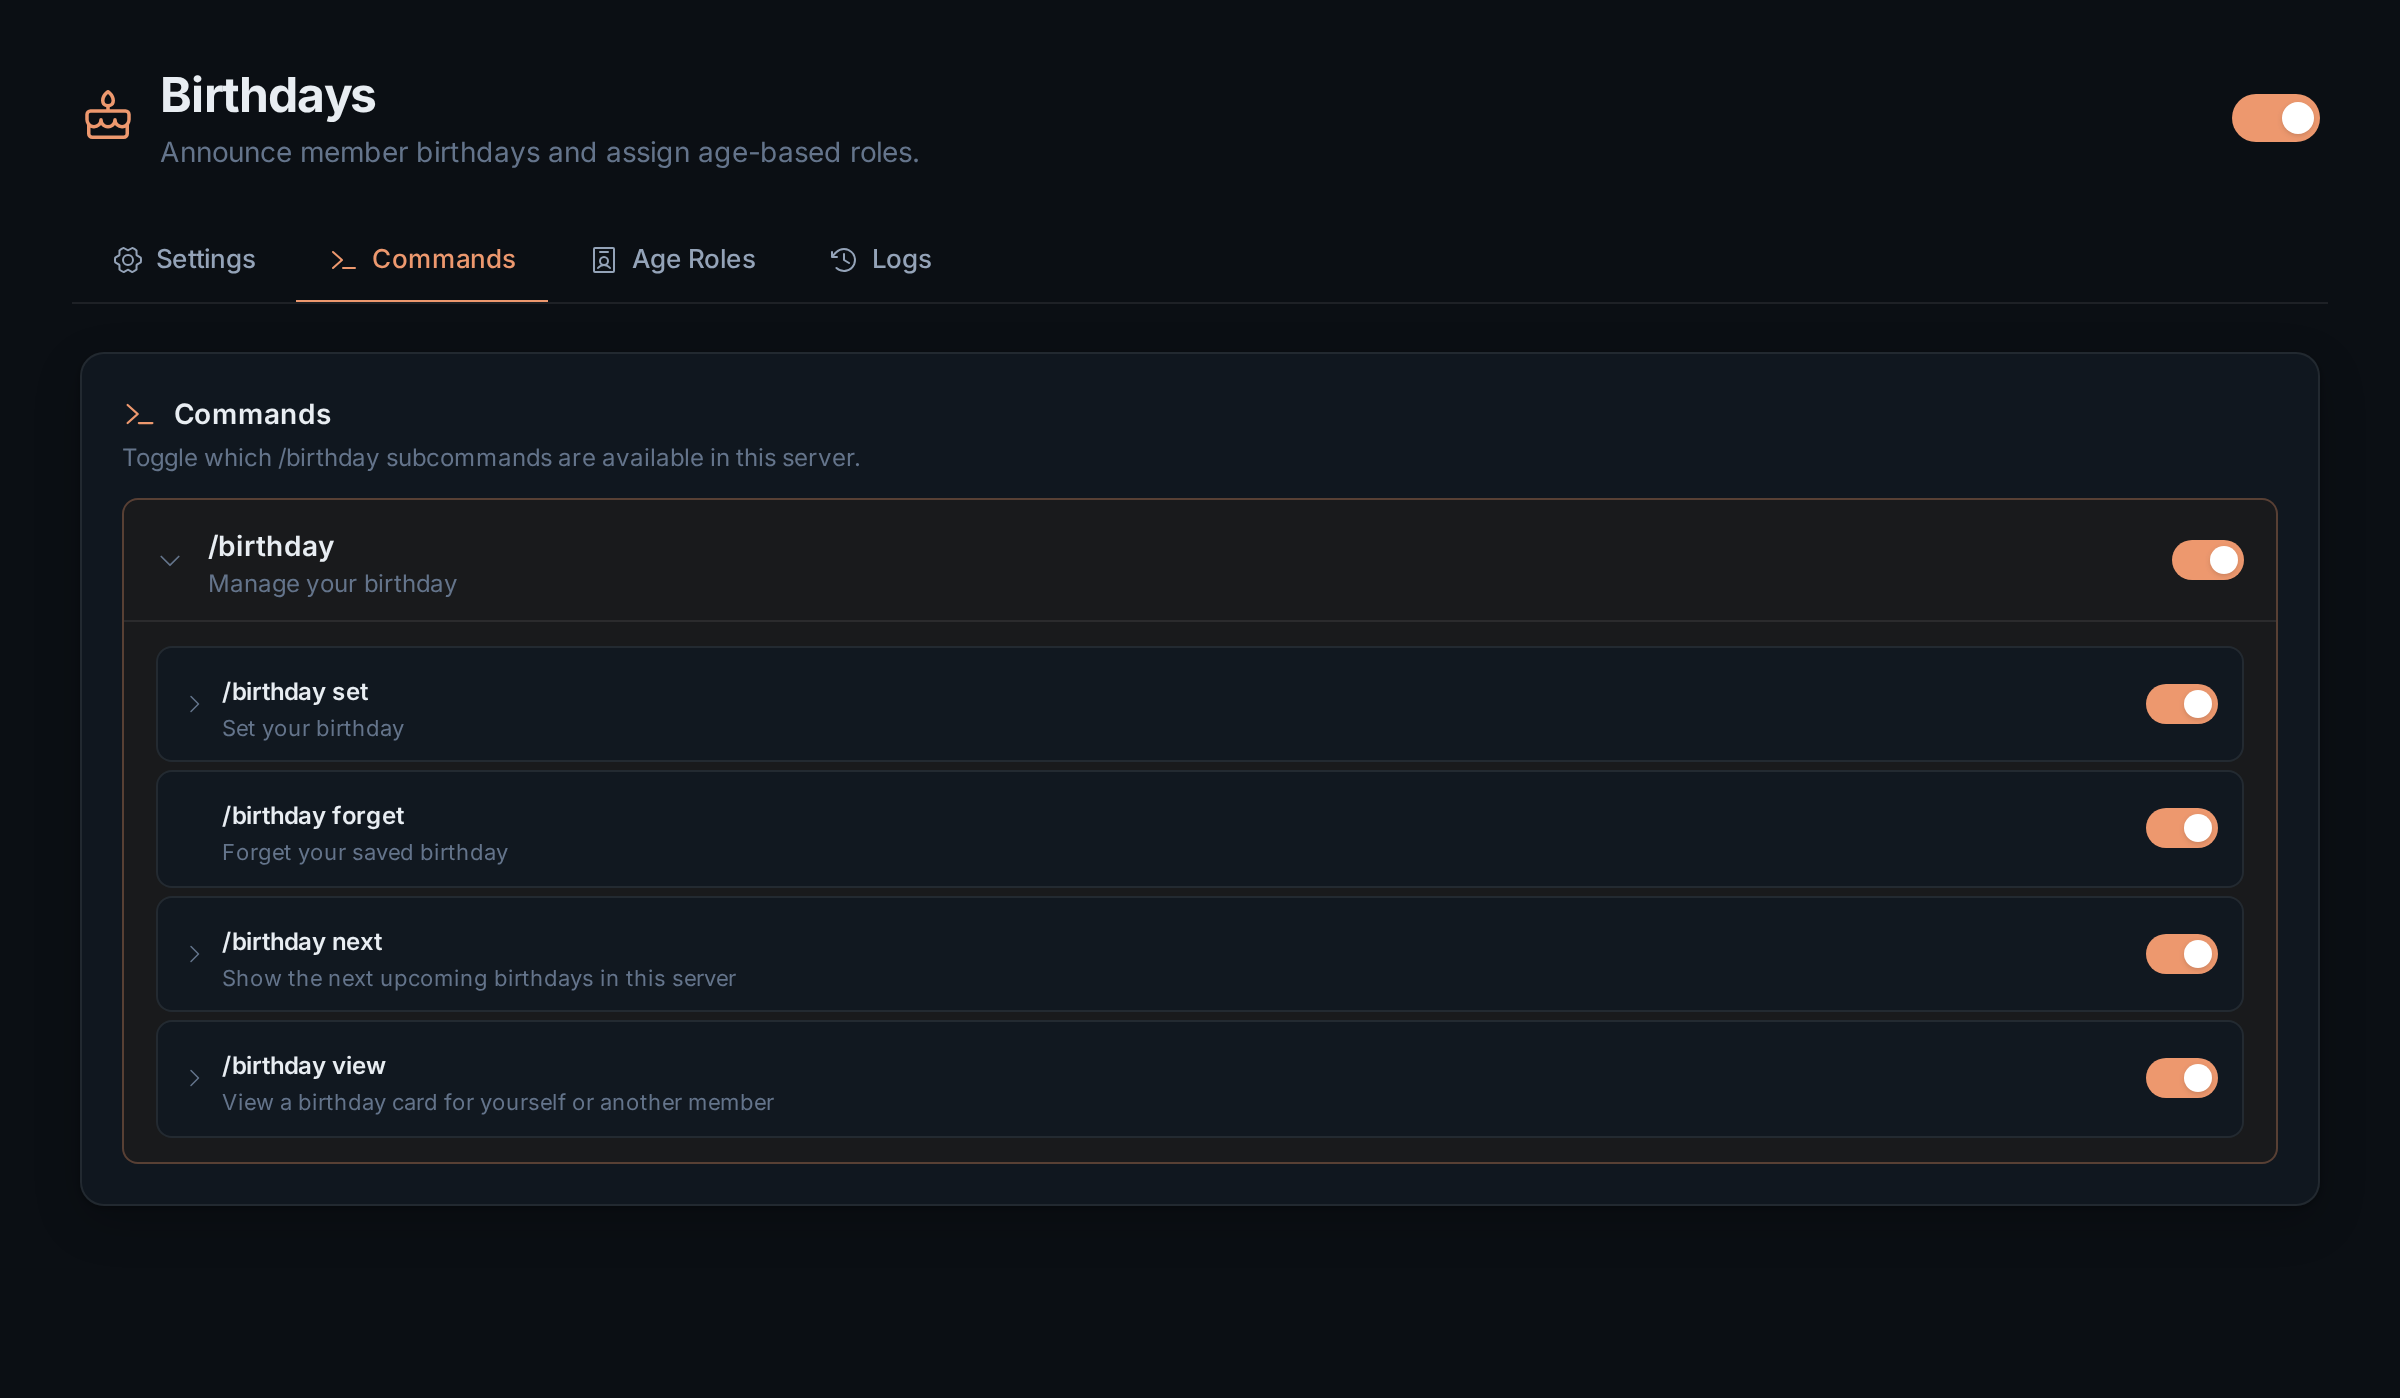Toggle off the /birthday forget subcommand
2400x1398 pixels.
click(2181, 828)
